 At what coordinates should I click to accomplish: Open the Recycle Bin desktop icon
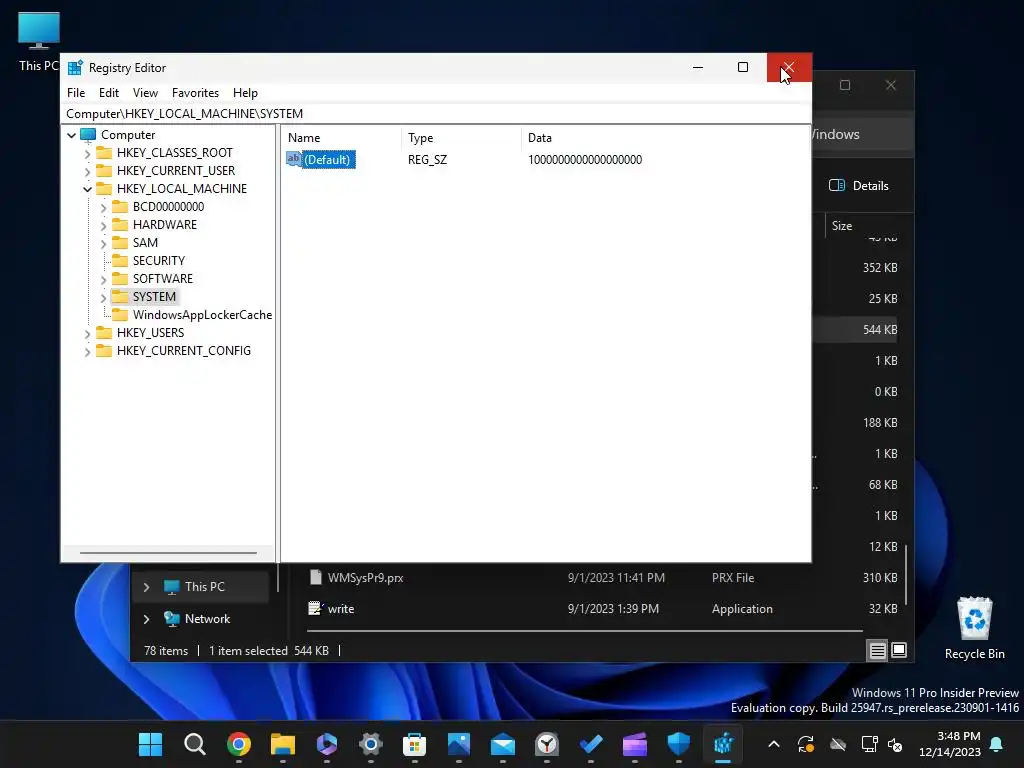[974, 628]
